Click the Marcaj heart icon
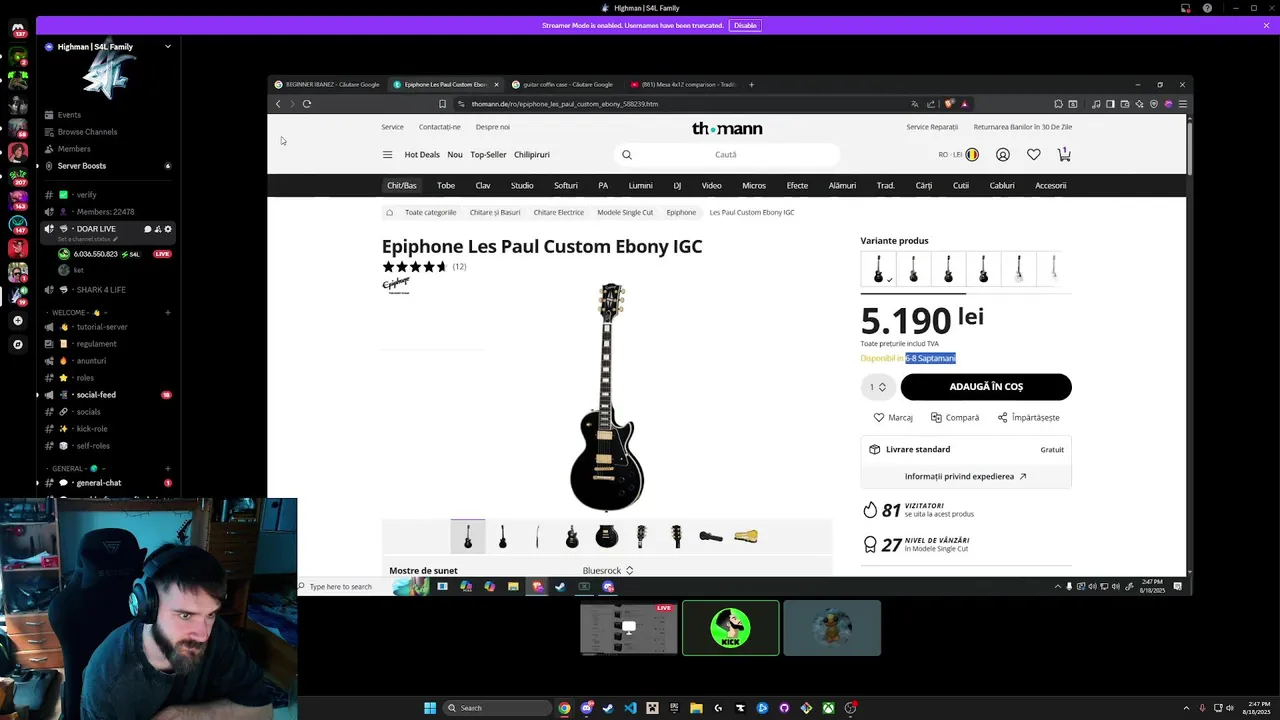 879,417
